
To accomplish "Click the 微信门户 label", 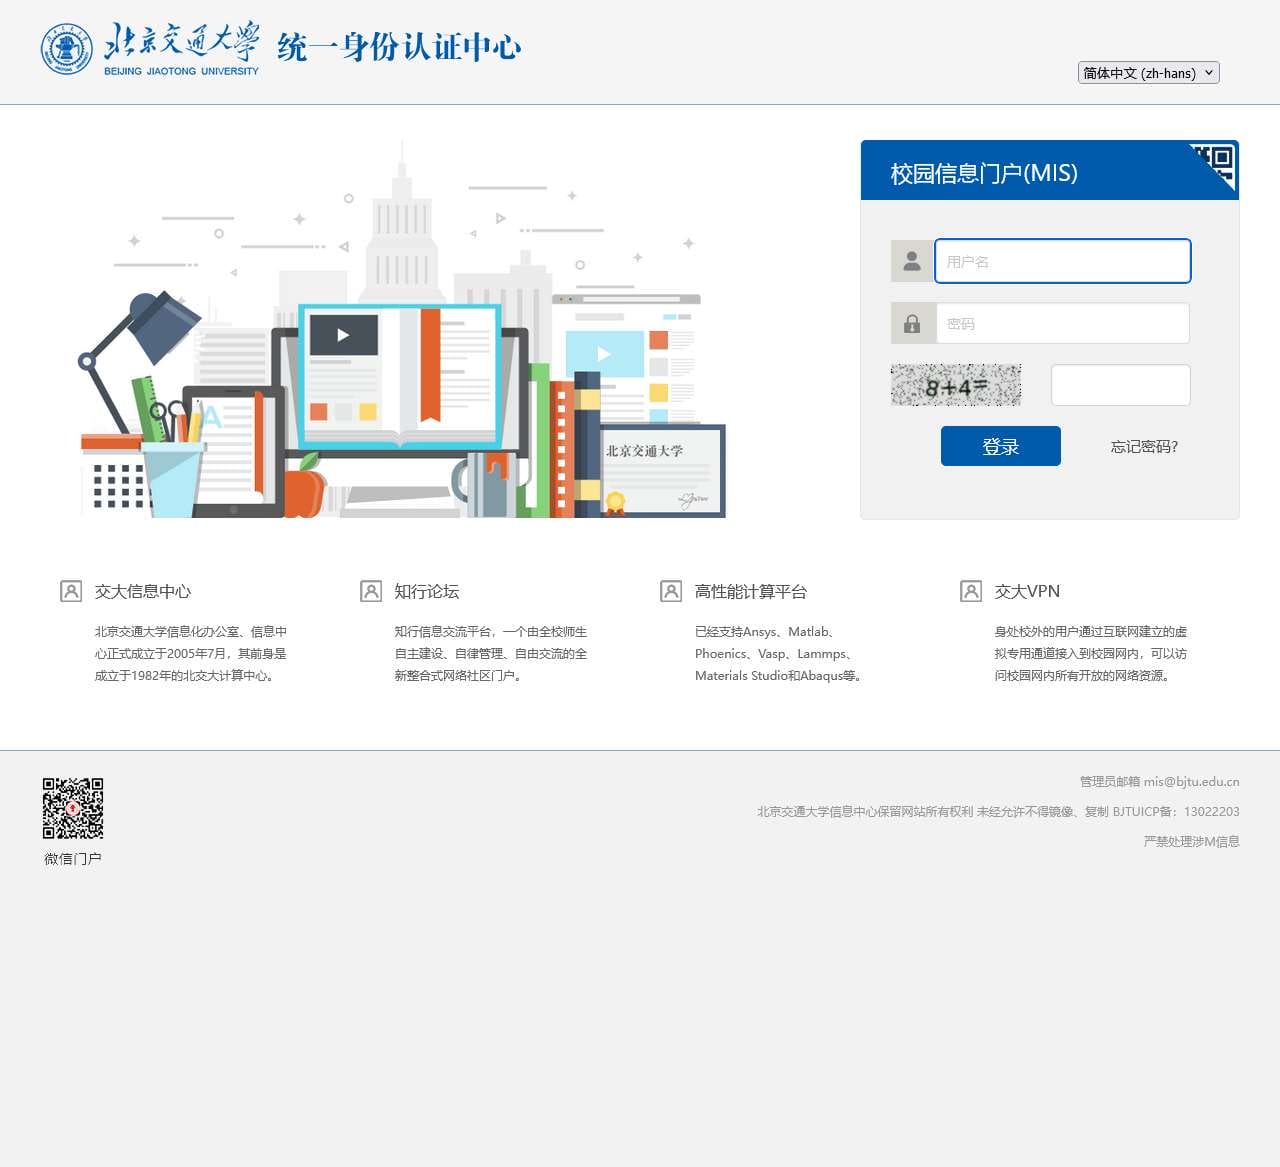I will 73,858.
